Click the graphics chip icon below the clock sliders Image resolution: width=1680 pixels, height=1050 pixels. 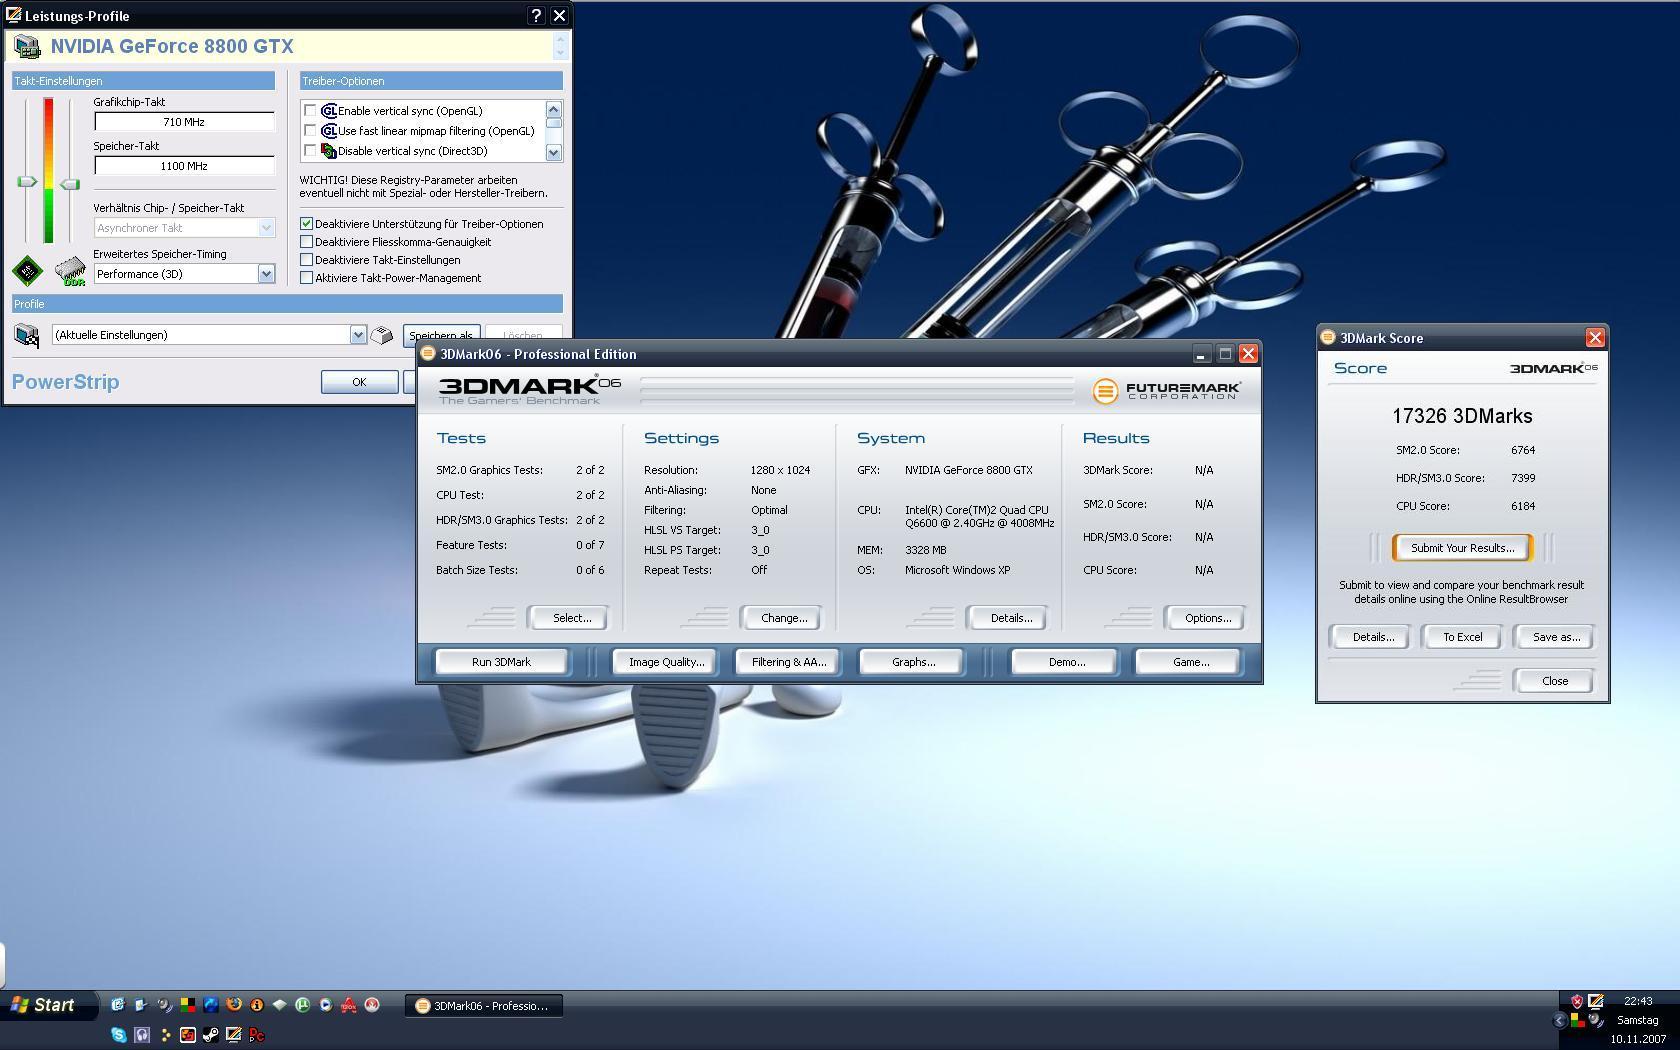click(27, 270)
